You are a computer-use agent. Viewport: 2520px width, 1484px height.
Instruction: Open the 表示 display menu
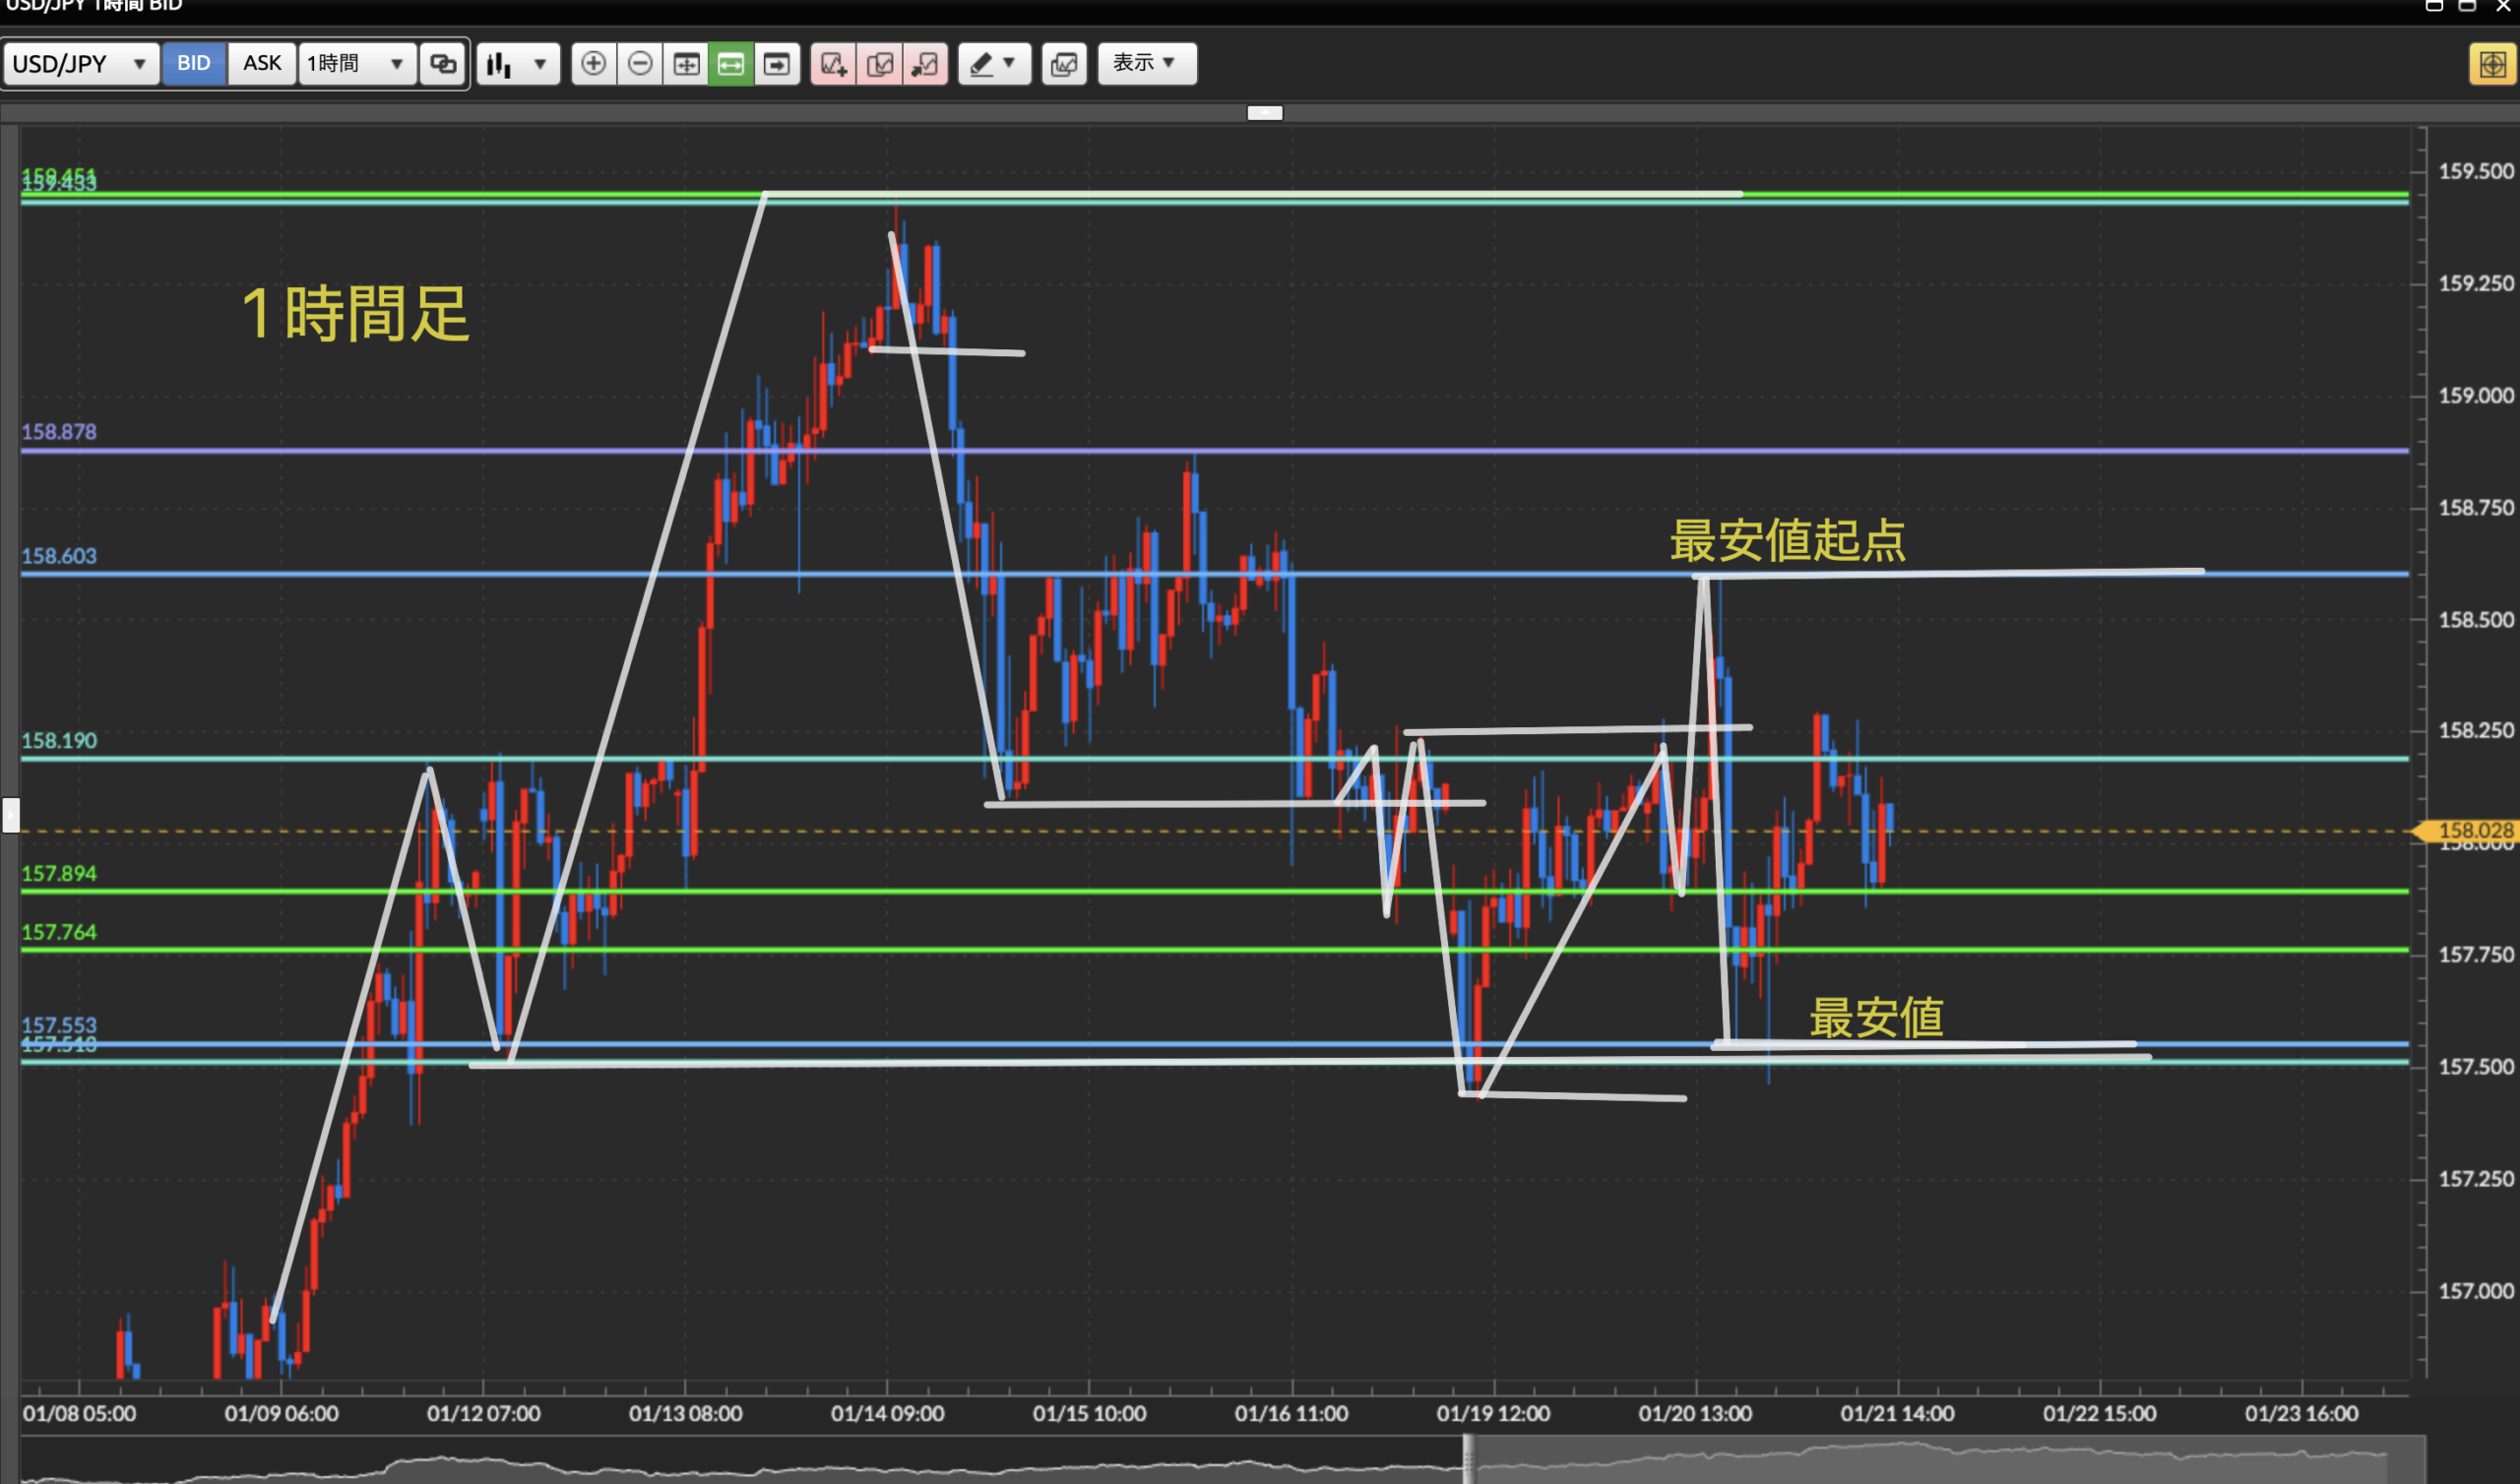pyautogui.click(x=1146, y=63)
